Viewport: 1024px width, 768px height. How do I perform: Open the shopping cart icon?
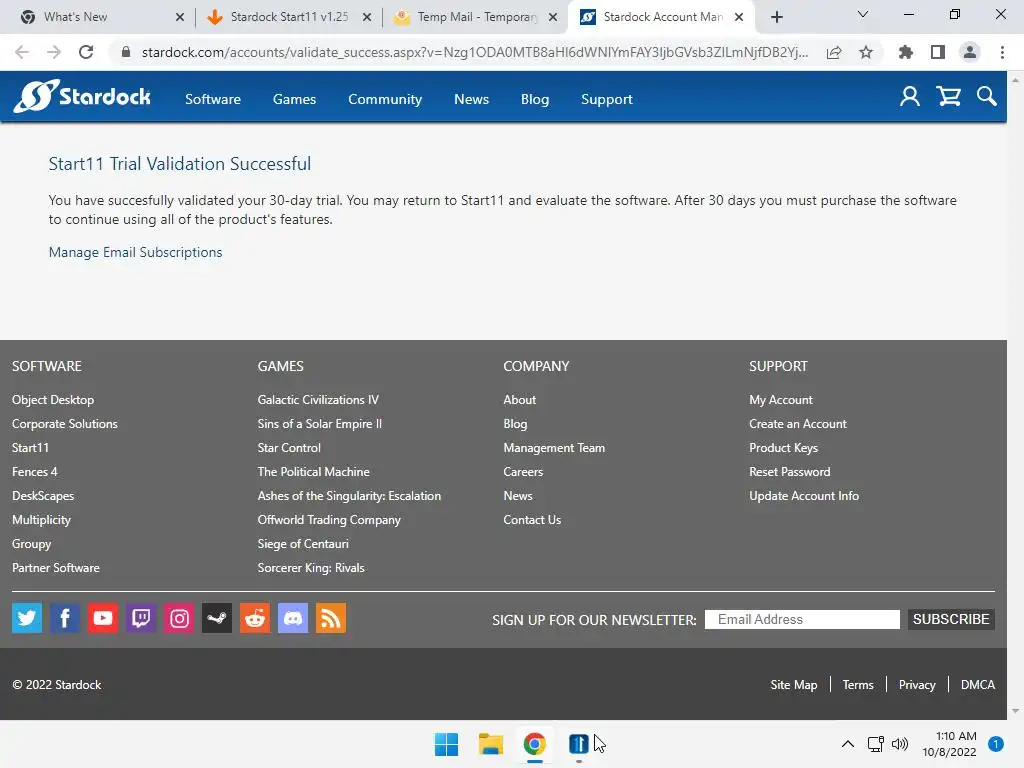(948, 97)
